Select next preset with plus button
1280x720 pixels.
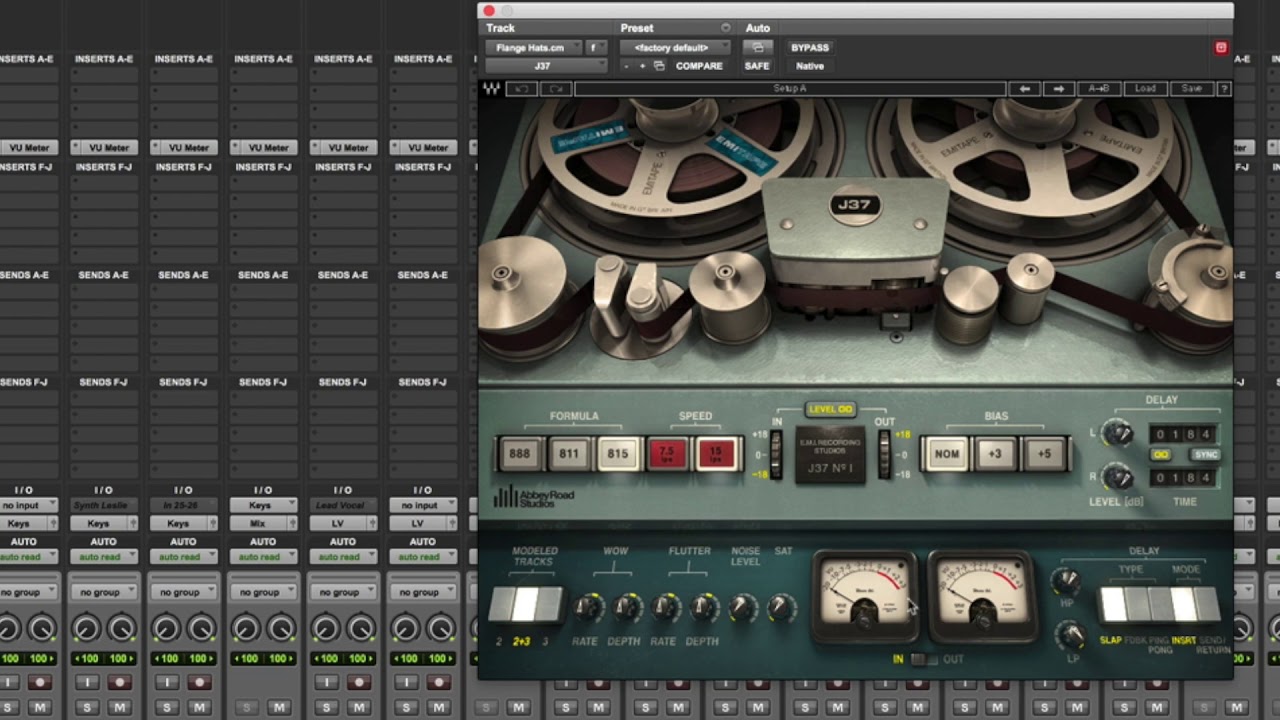(642, 66)
